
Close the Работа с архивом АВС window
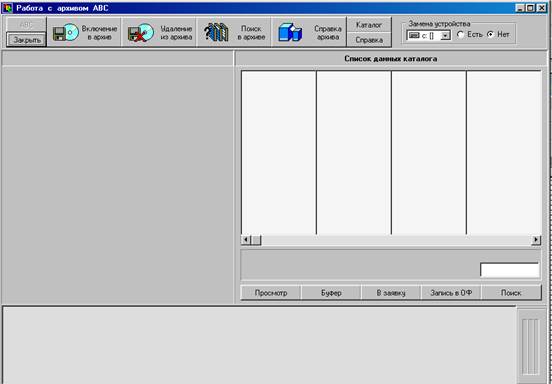[541, 8]
